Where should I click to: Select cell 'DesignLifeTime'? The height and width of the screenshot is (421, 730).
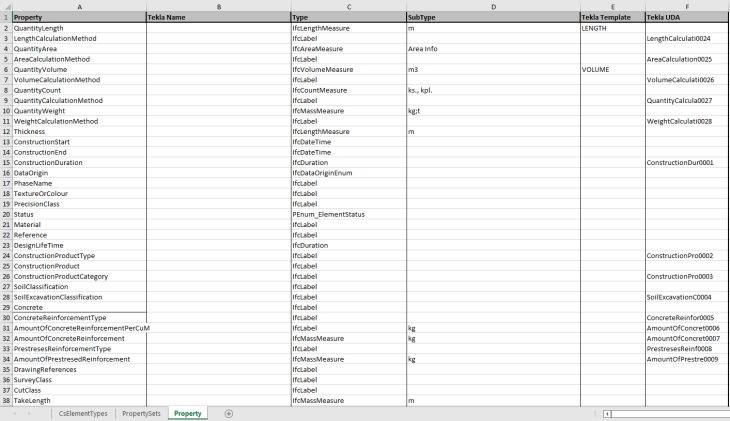coord(79,245)
